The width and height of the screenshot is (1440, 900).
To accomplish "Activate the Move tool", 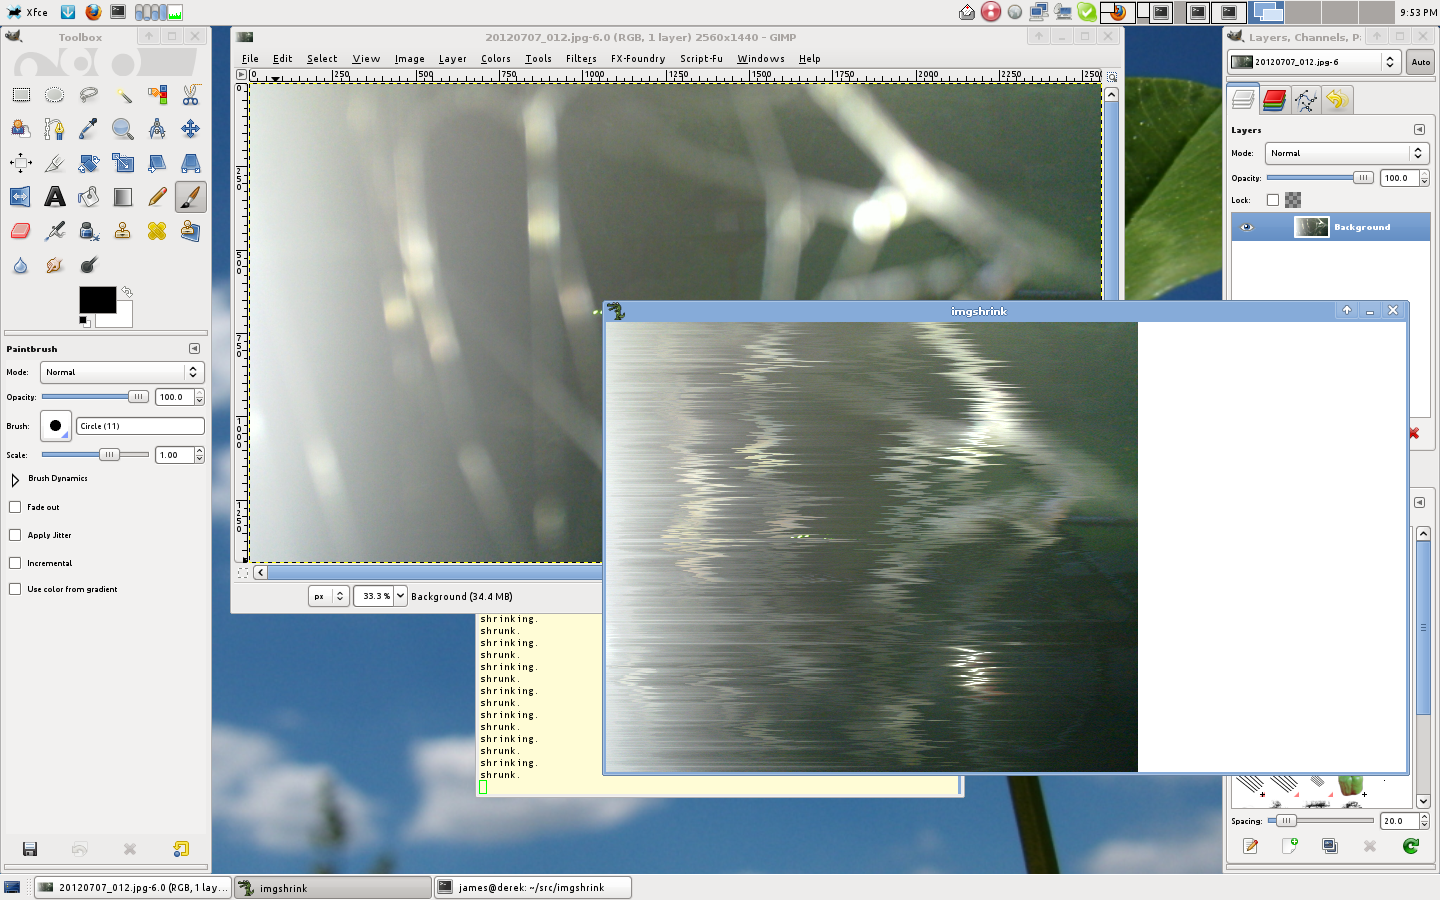I will [x=190, y=129].
